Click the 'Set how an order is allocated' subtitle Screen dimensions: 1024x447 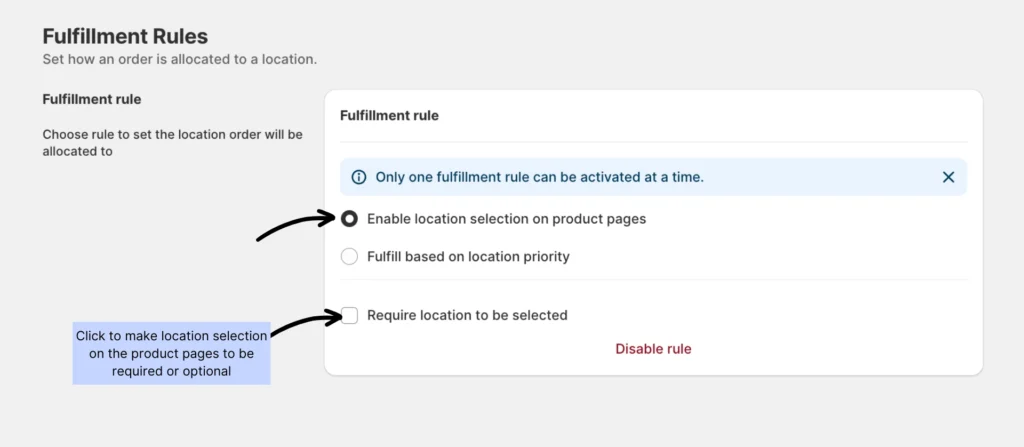tap(179, 60)
